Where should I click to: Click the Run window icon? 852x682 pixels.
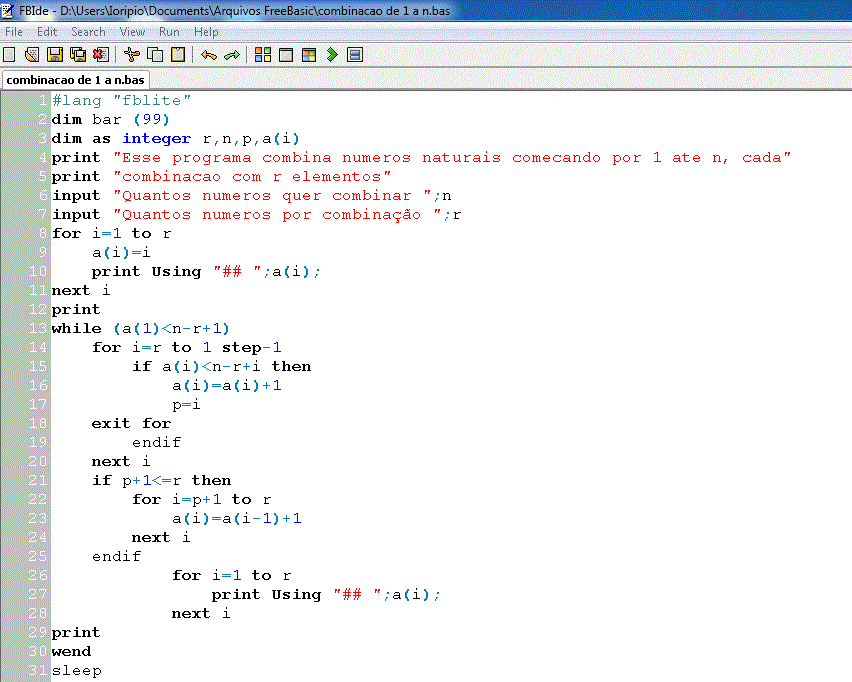coord(286,54)
